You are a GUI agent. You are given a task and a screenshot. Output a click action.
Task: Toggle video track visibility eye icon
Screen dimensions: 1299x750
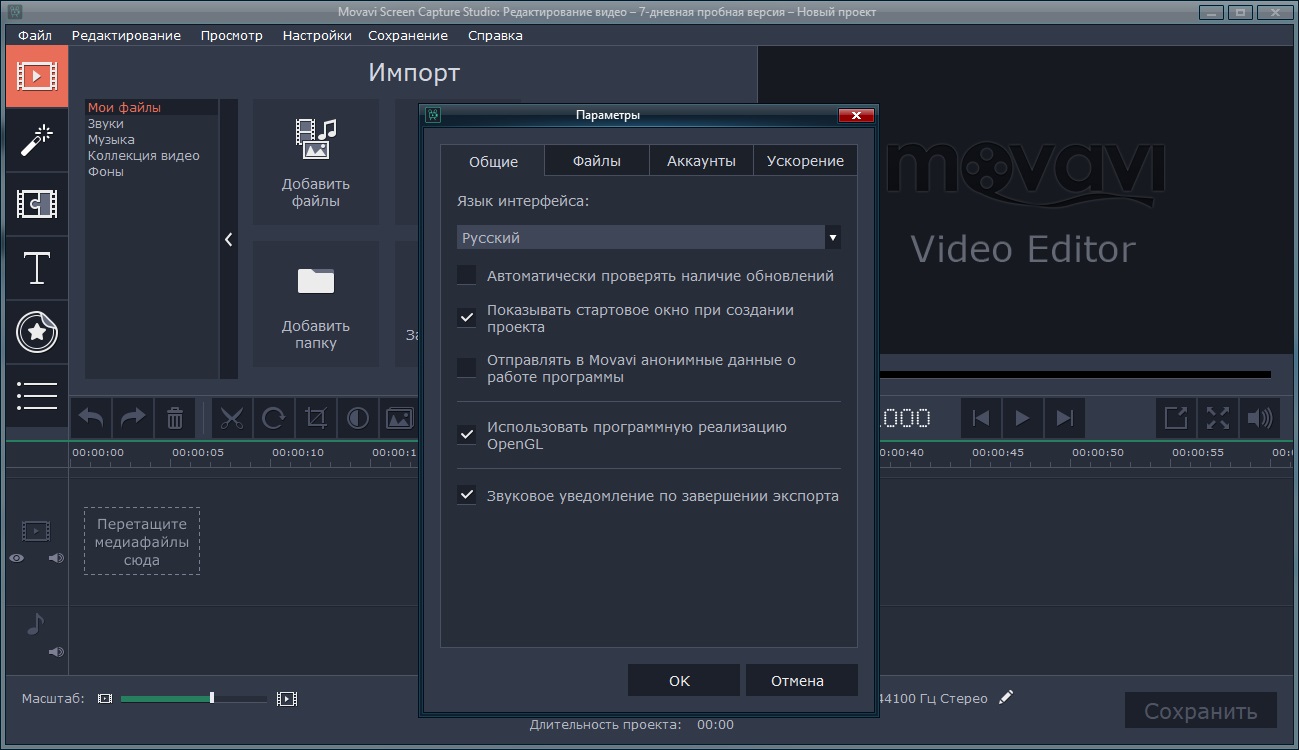click(17, 558)
